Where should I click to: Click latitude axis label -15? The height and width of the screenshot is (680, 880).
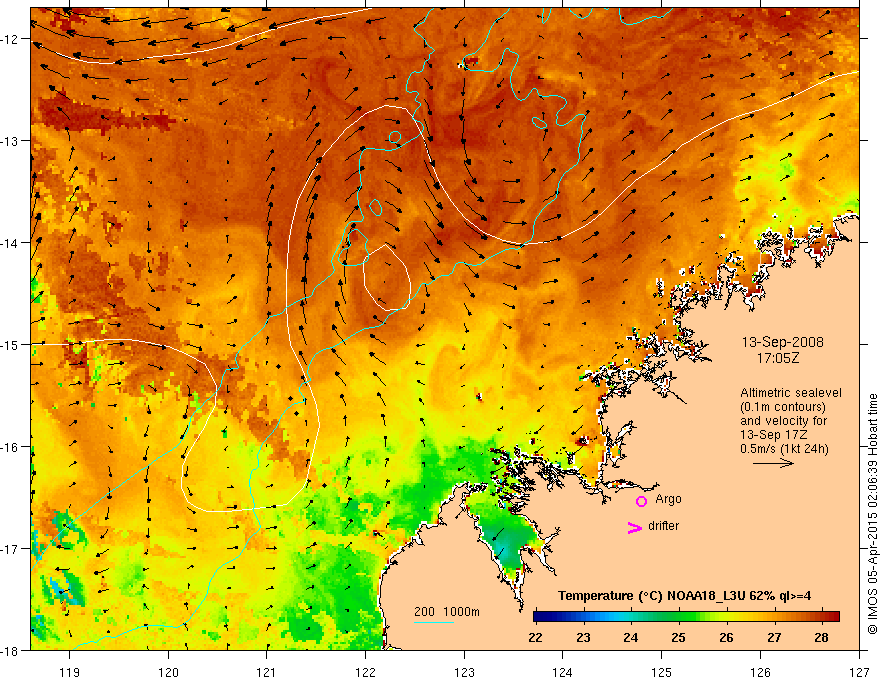click(11, 344)
